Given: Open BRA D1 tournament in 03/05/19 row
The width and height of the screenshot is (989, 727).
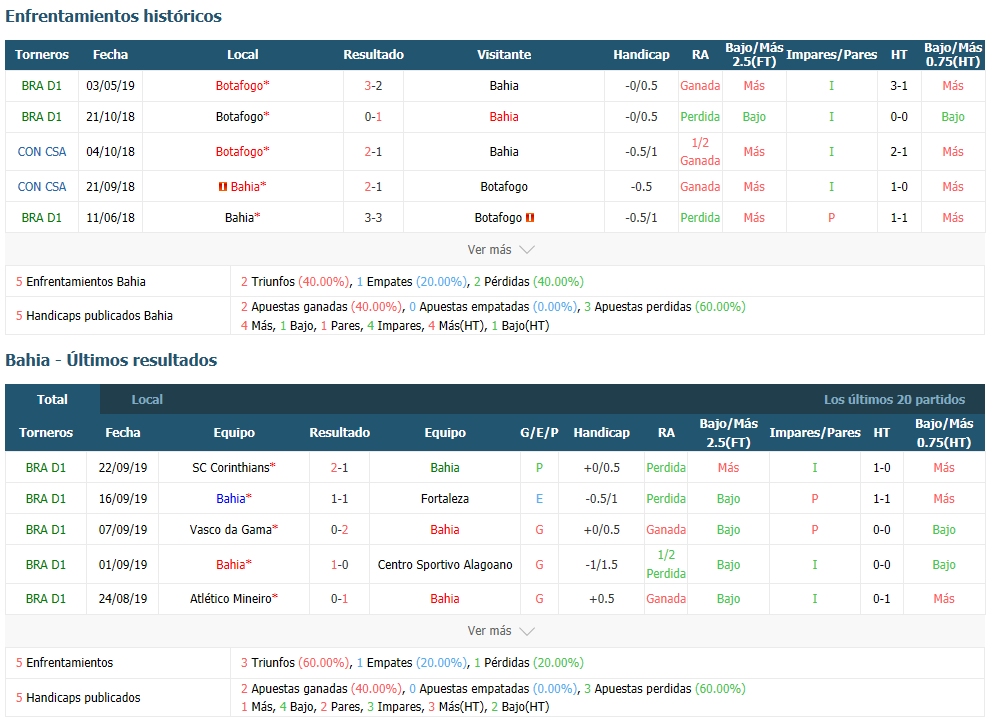Looking at the screenshot, I should point(42,86).
